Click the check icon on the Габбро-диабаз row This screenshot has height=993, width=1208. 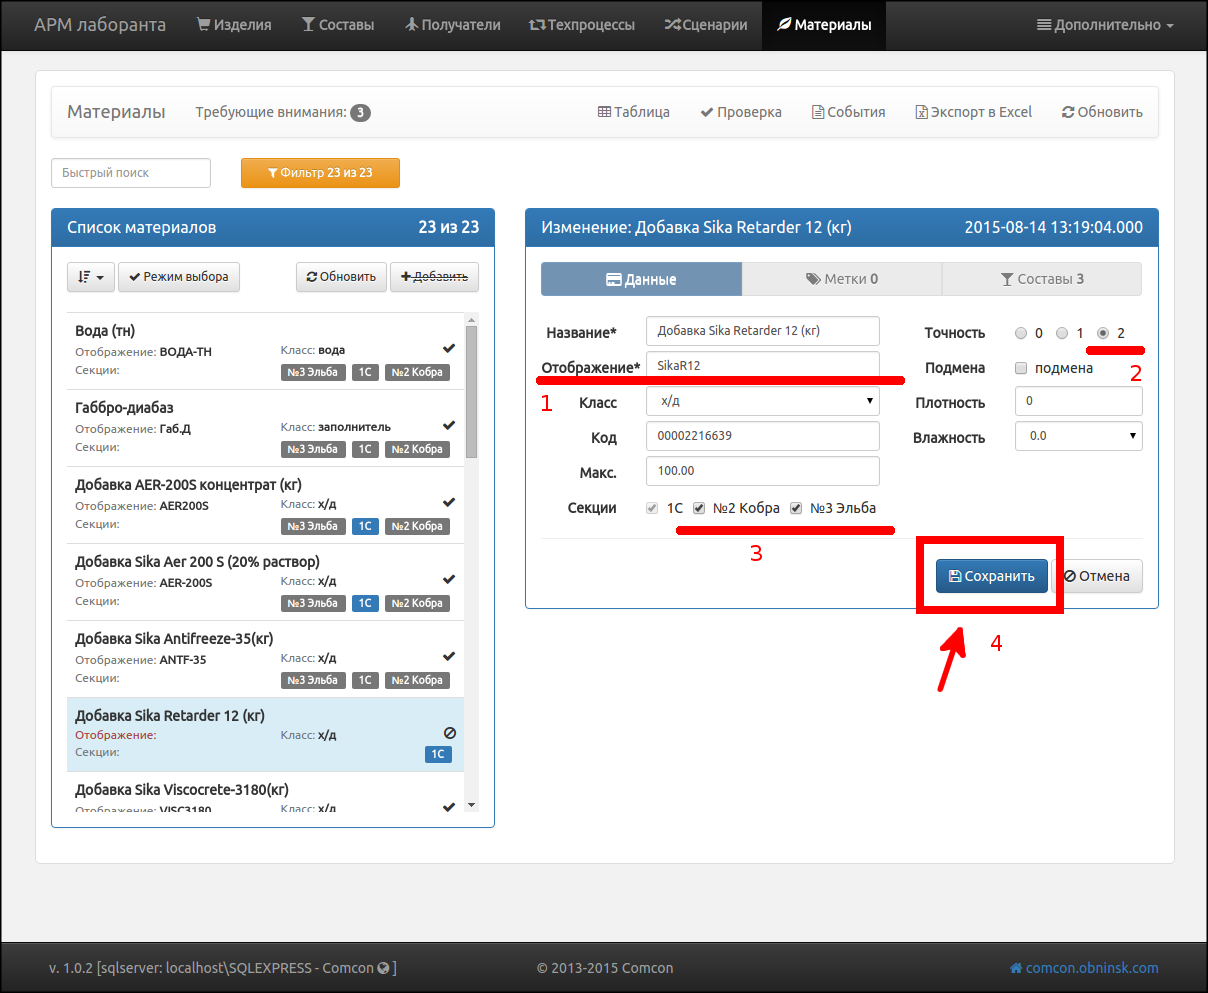coord(449,425)
